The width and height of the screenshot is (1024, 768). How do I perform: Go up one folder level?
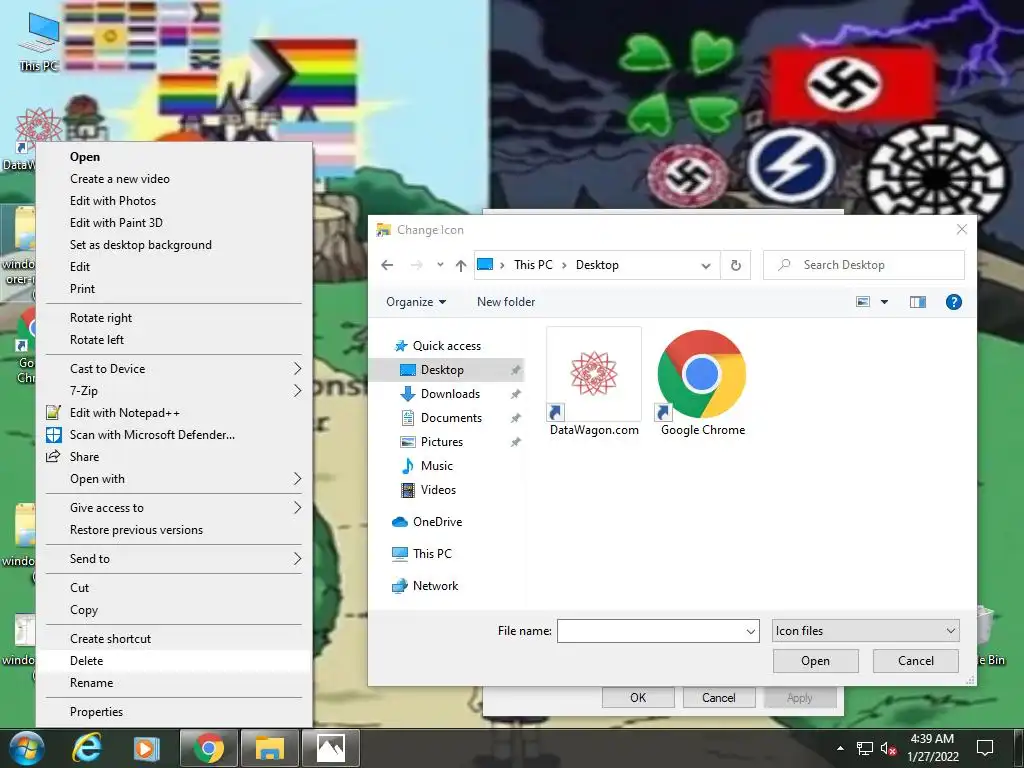click(x=461, y=265)
